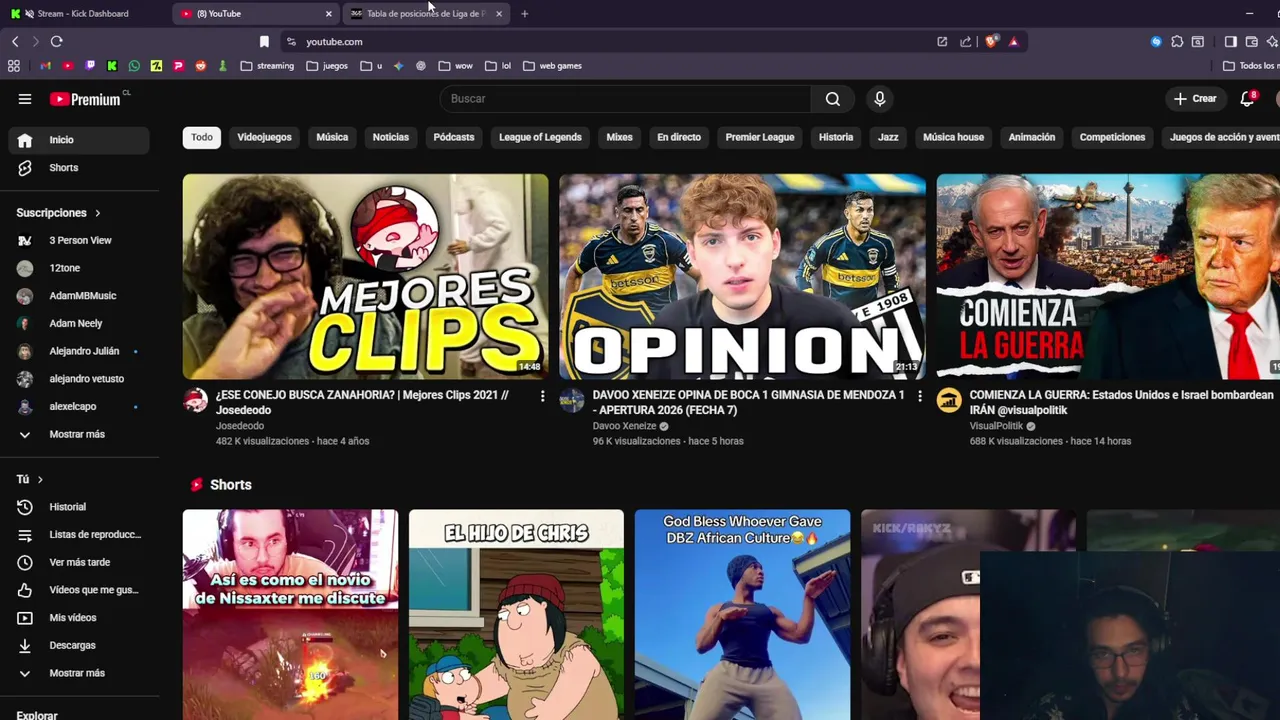The height and width of the screenshot is (720, 1280).
Task: Open a new browser tab
Action: click(x=524, y=14)
